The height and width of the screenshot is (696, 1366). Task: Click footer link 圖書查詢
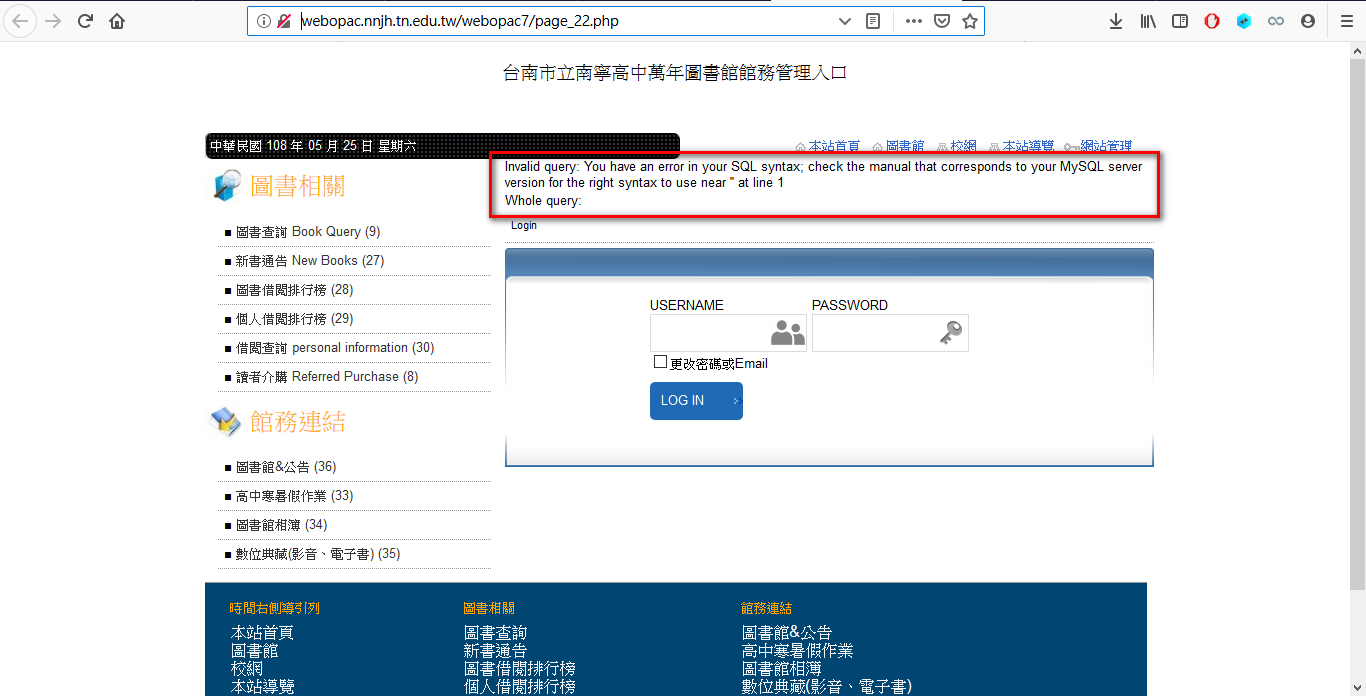click(495, 633)
